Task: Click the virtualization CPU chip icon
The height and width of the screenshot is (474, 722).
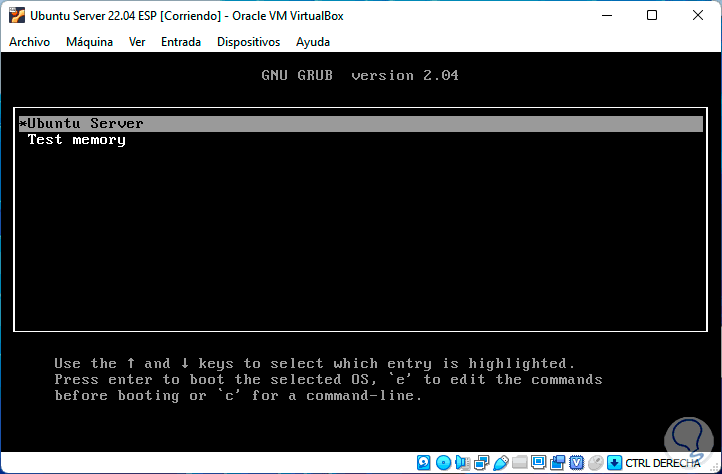Action: (x=576, y=462)
